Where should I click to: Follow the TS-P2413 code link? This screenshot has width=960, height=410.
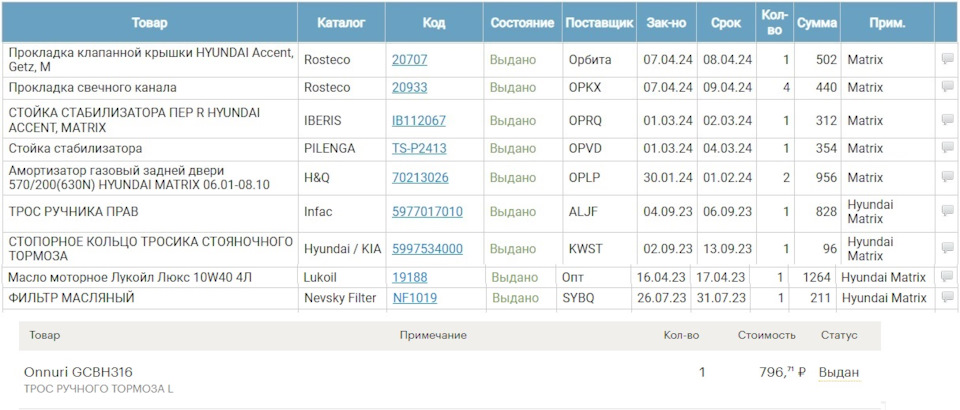419,148
